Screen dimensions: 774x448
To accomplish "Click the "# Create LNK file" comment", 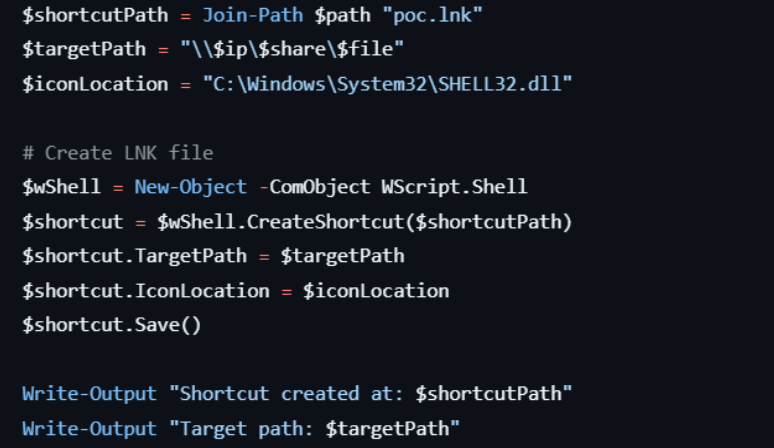I will coord(117,152).
